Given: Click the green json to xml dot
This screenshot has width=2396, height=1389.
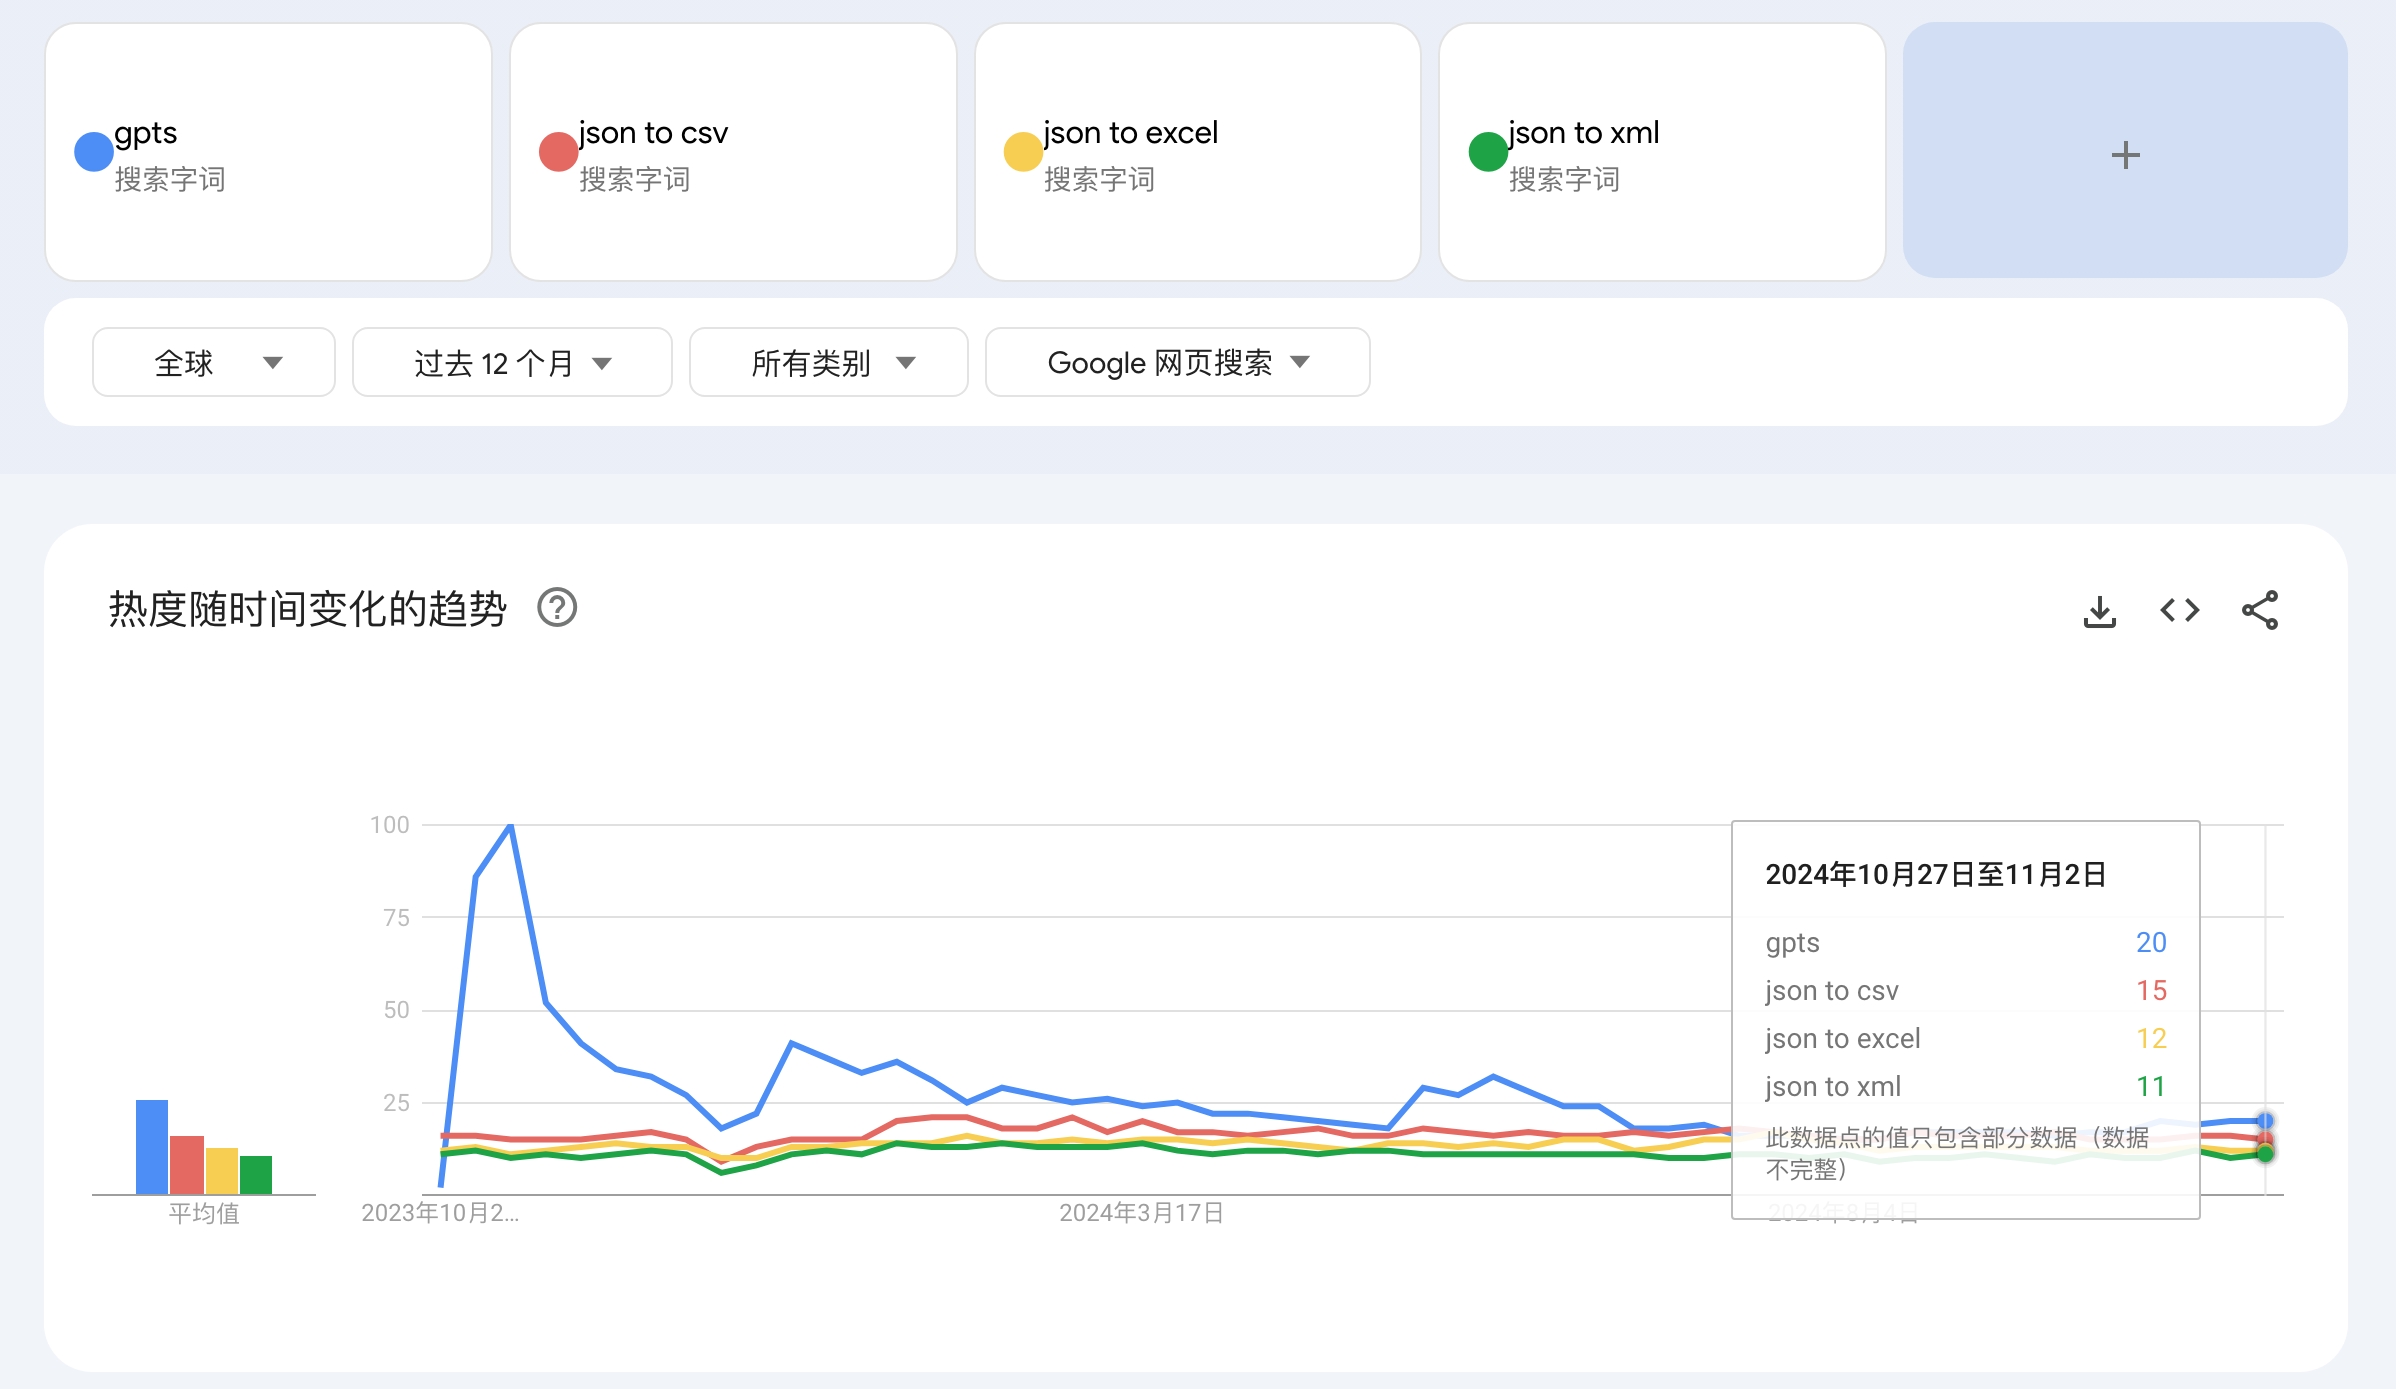Looking at the screenshot, I should click(1486, 153).
